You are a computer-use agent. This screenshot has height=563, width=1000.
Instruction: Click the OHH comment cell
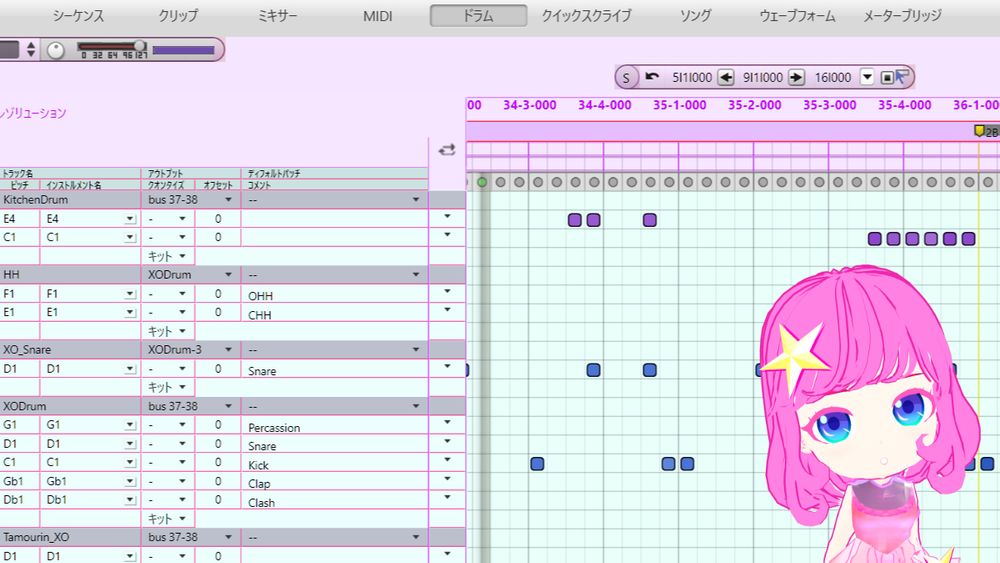pos(335,295)
